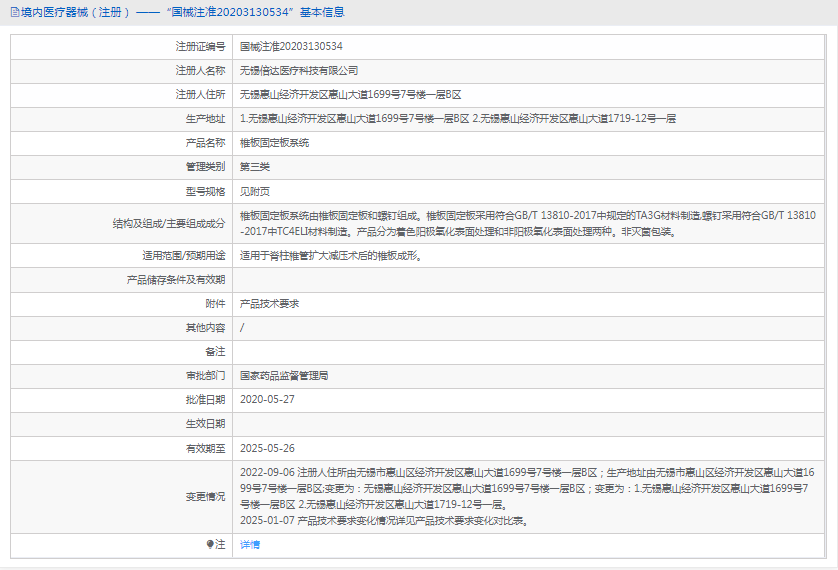
Task: Click the document icon beside the 境内医疗器械 title
Action: point(14,12)
